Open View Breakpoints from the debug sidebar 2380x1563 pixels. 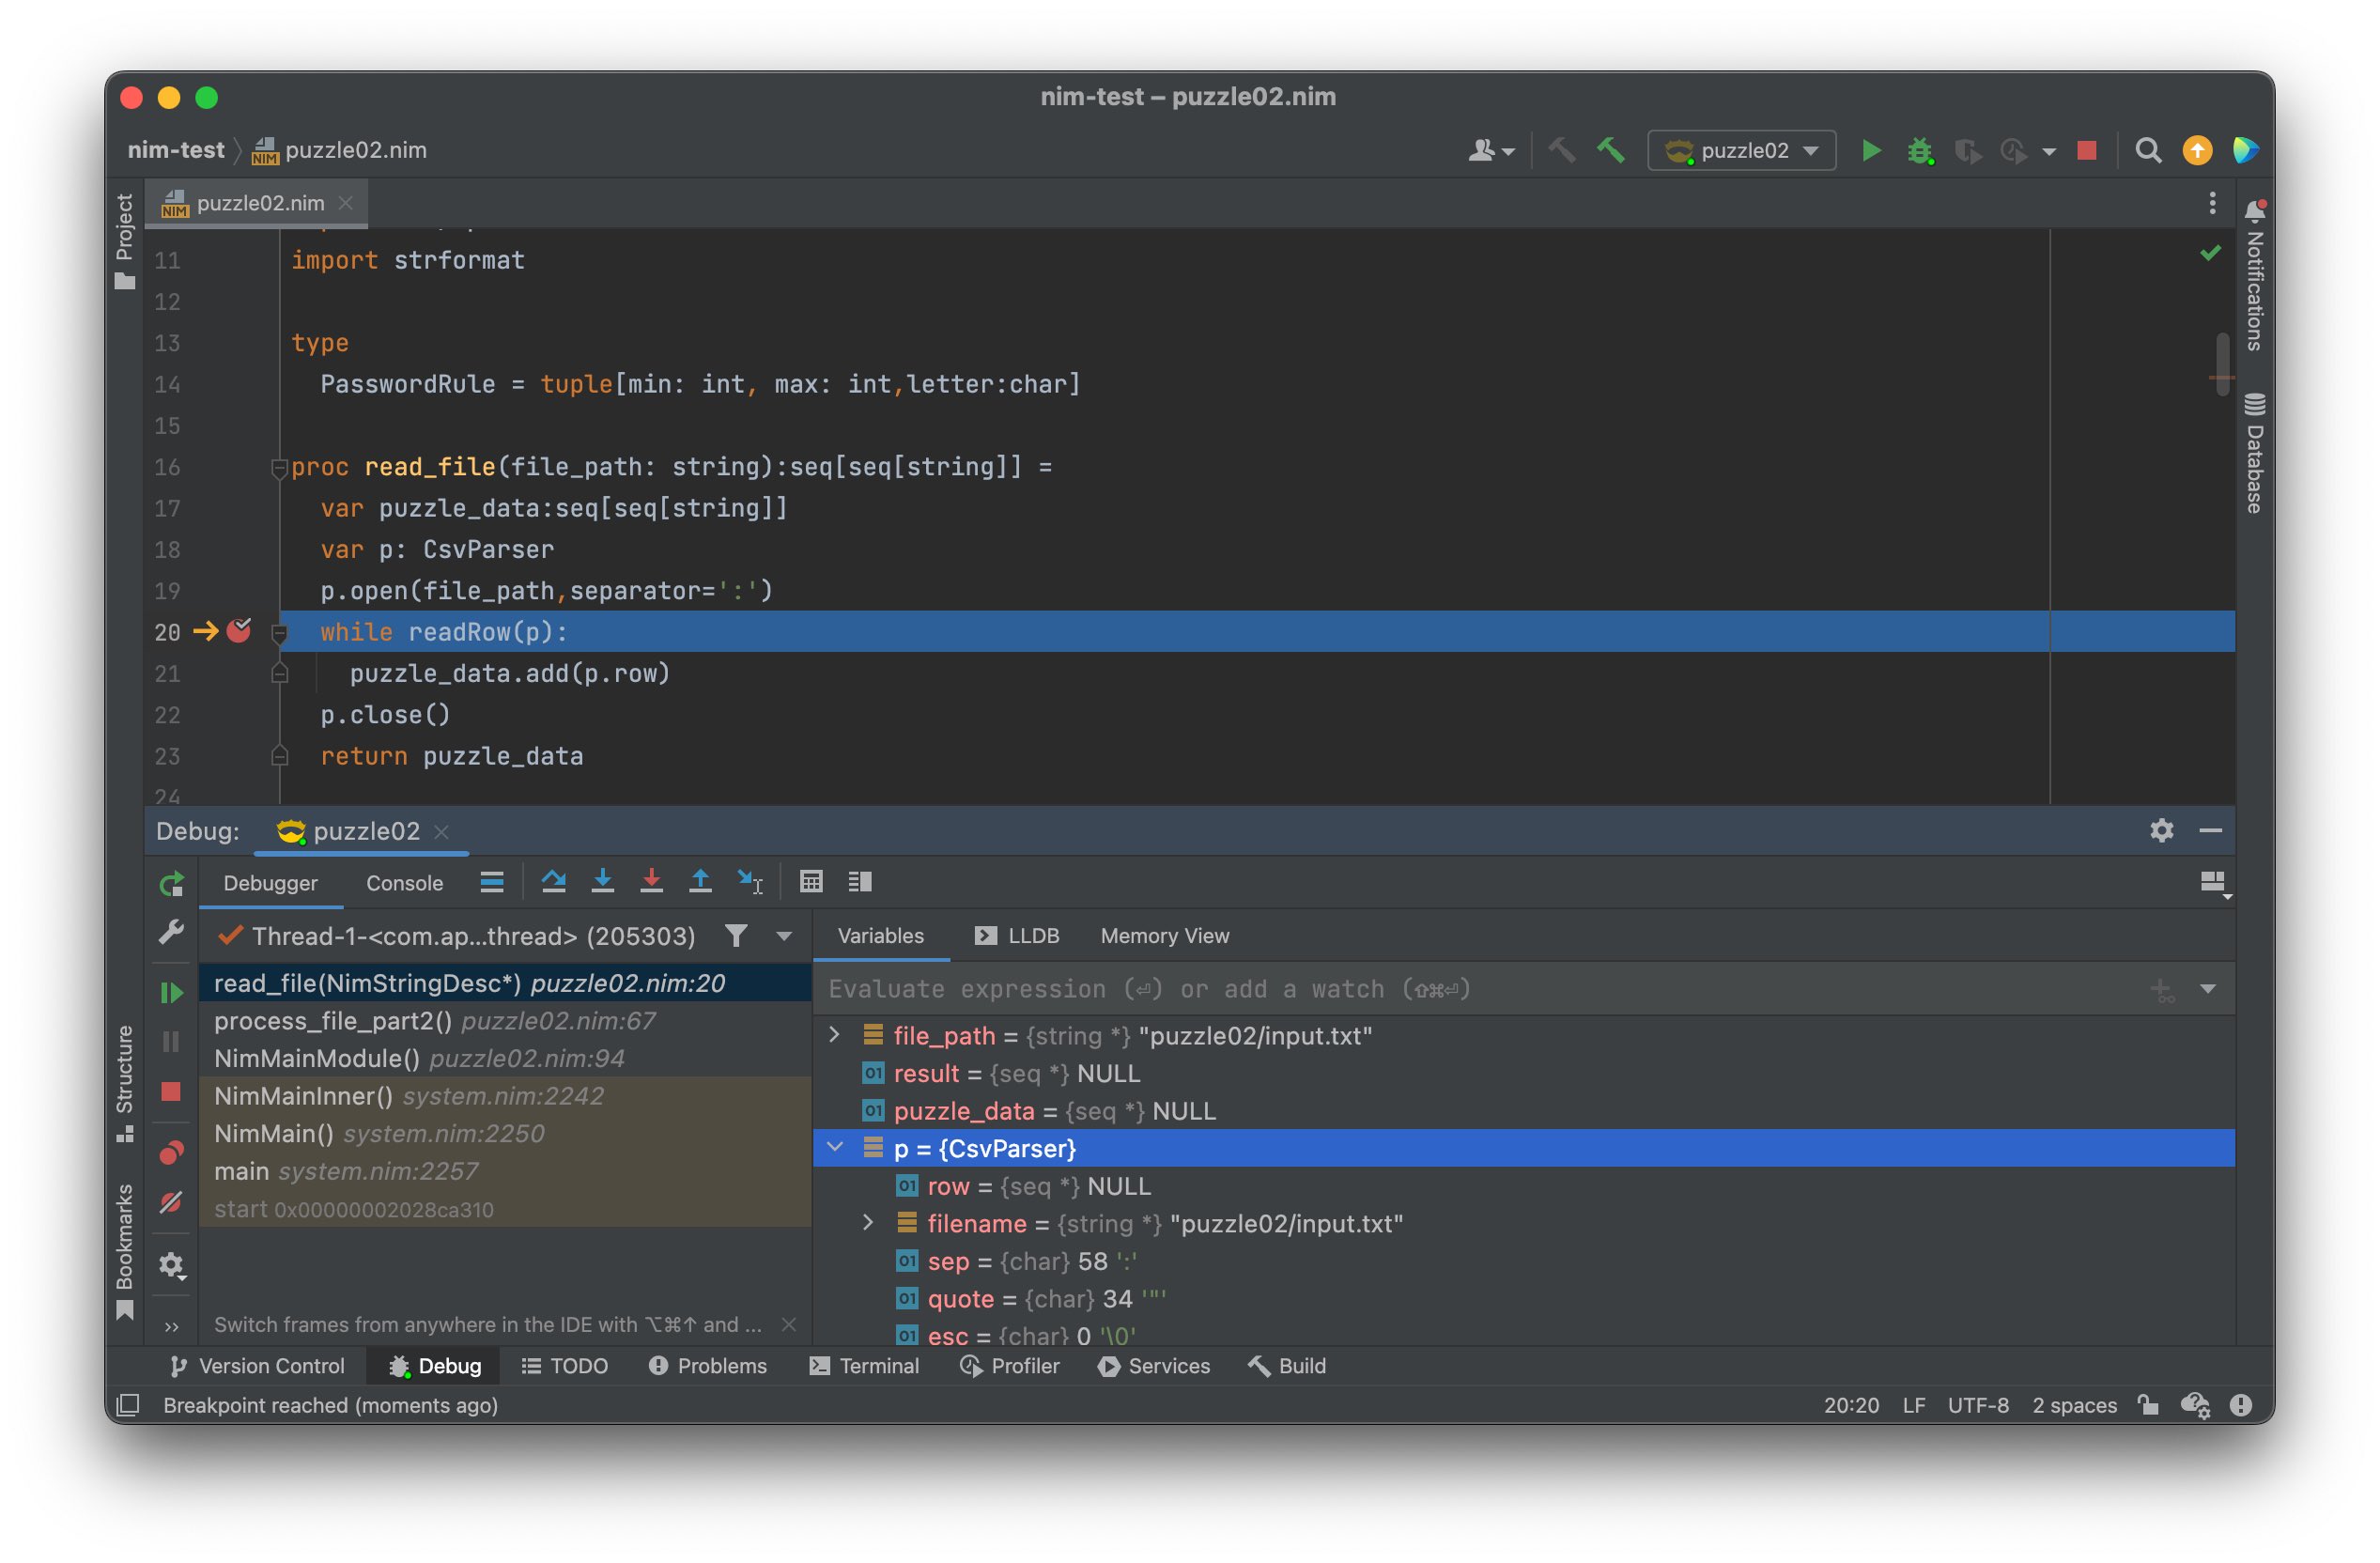pos(171,1152)
